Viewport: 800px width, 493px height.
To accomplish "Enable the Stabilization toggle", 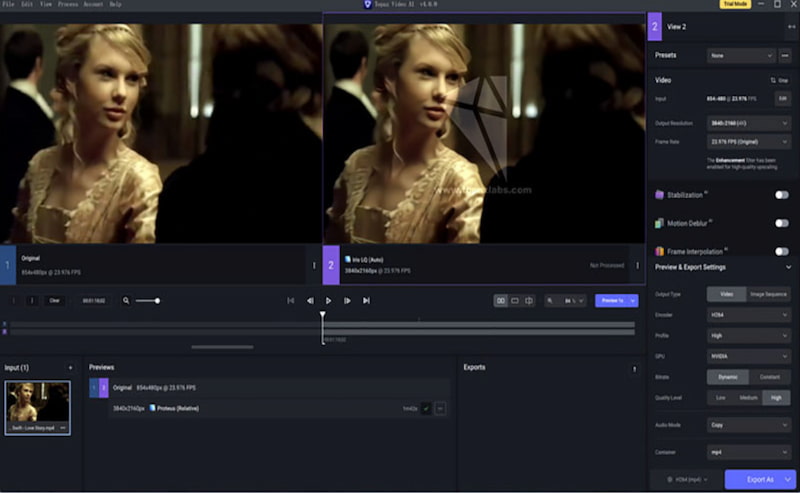I will [x=781, y=195].
